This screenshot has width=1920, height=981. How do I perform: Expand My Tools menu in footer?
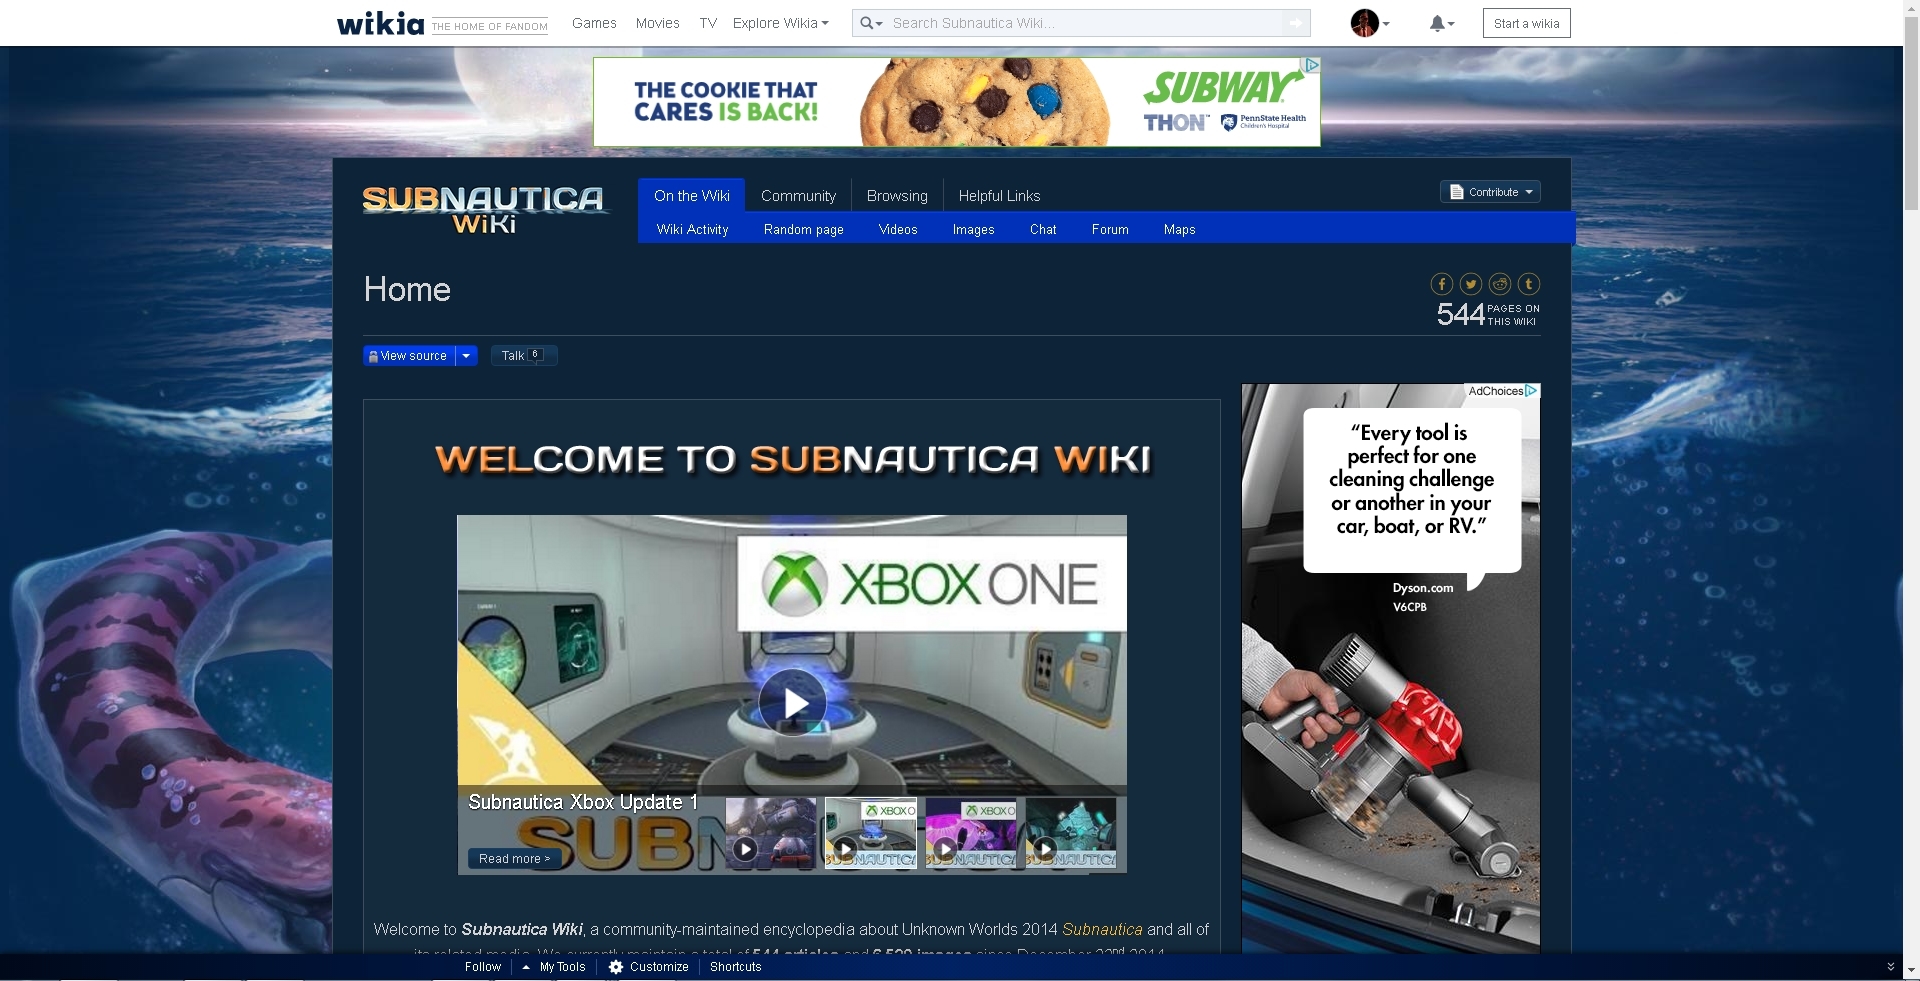(x=554, y=967)
